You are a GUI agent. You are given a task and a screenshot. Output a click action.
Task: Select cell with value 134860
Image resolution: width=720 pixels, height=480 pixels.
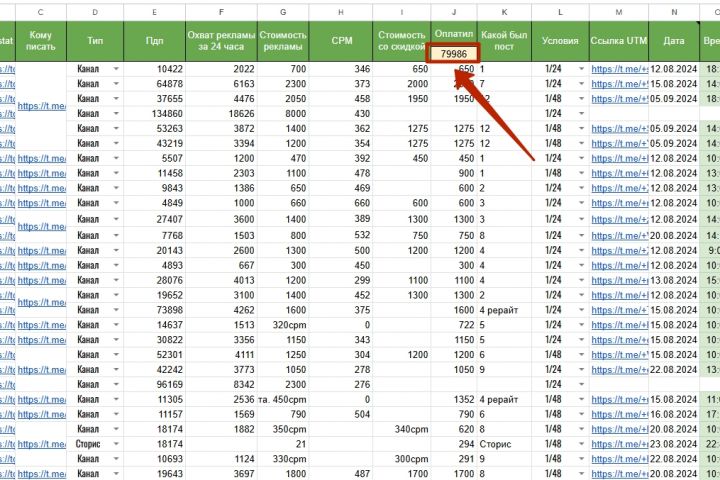[154, 113]
